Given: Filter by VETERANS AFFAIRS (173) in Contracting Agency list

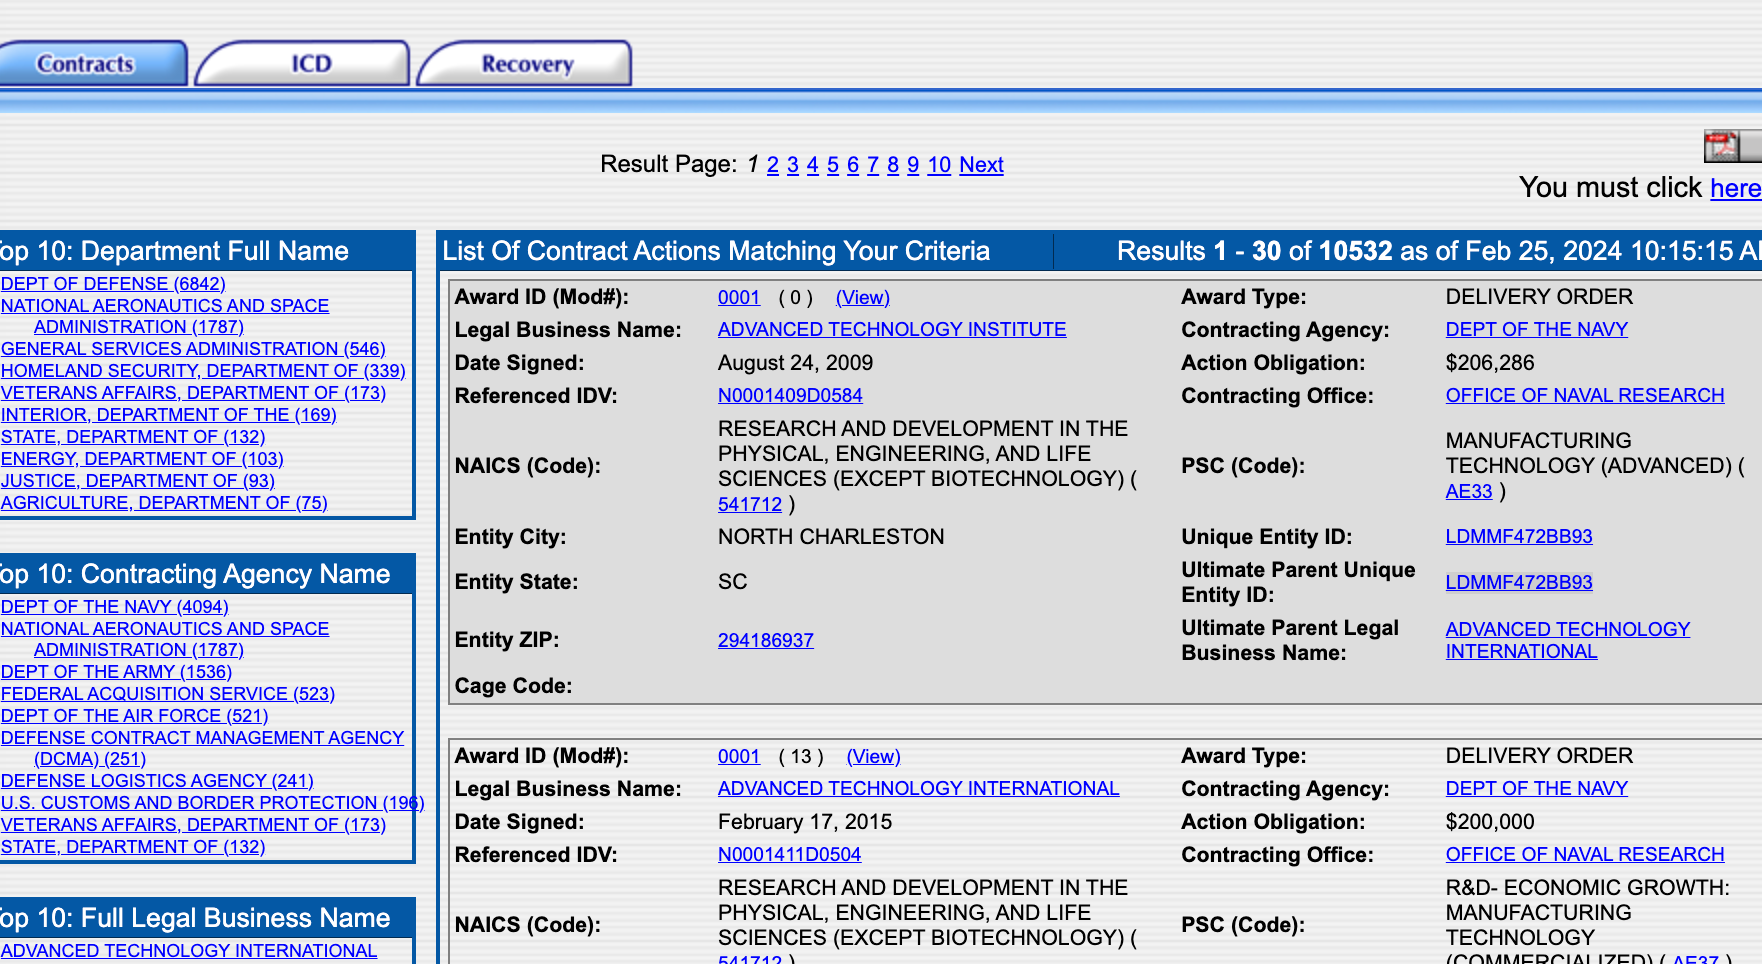Looking at the screenshot, I should pos(193,825).
